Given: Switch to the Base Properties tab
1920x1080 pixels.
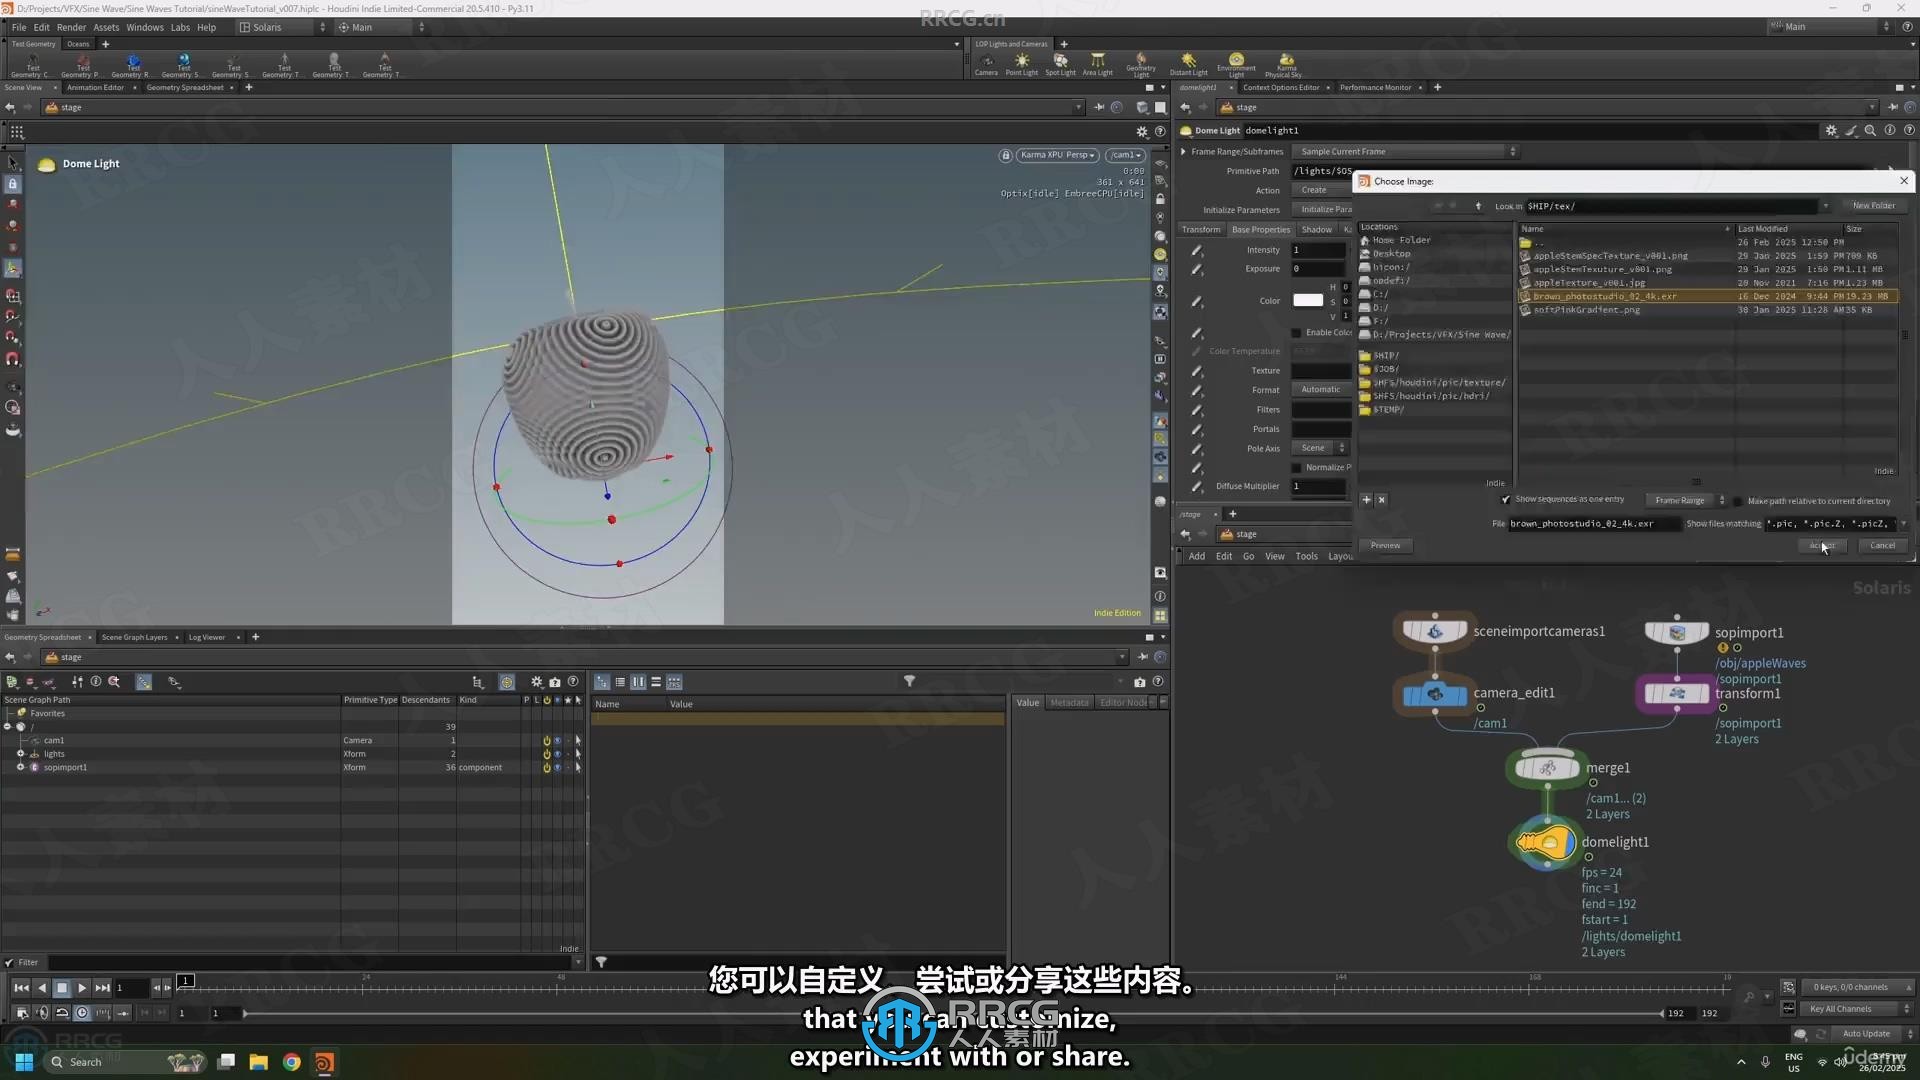Looking at the screenshot, I should (x=1260, y=230).
